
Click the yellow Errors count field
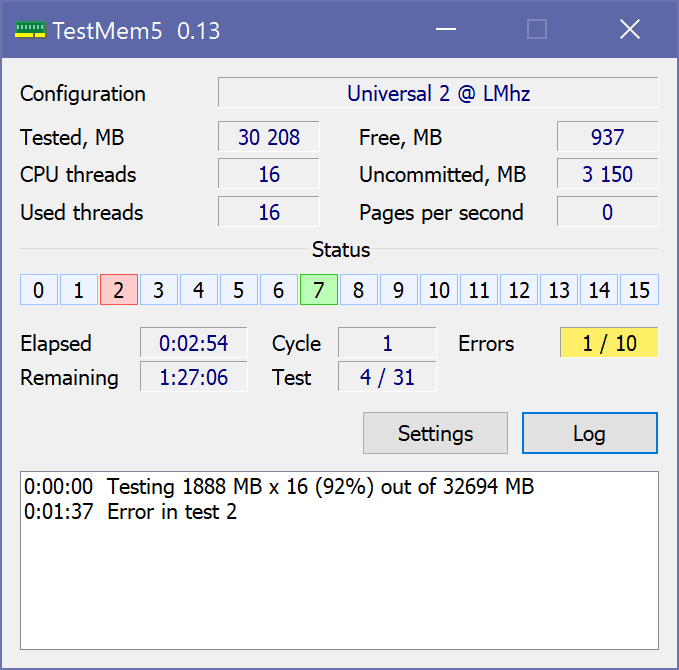608,343
